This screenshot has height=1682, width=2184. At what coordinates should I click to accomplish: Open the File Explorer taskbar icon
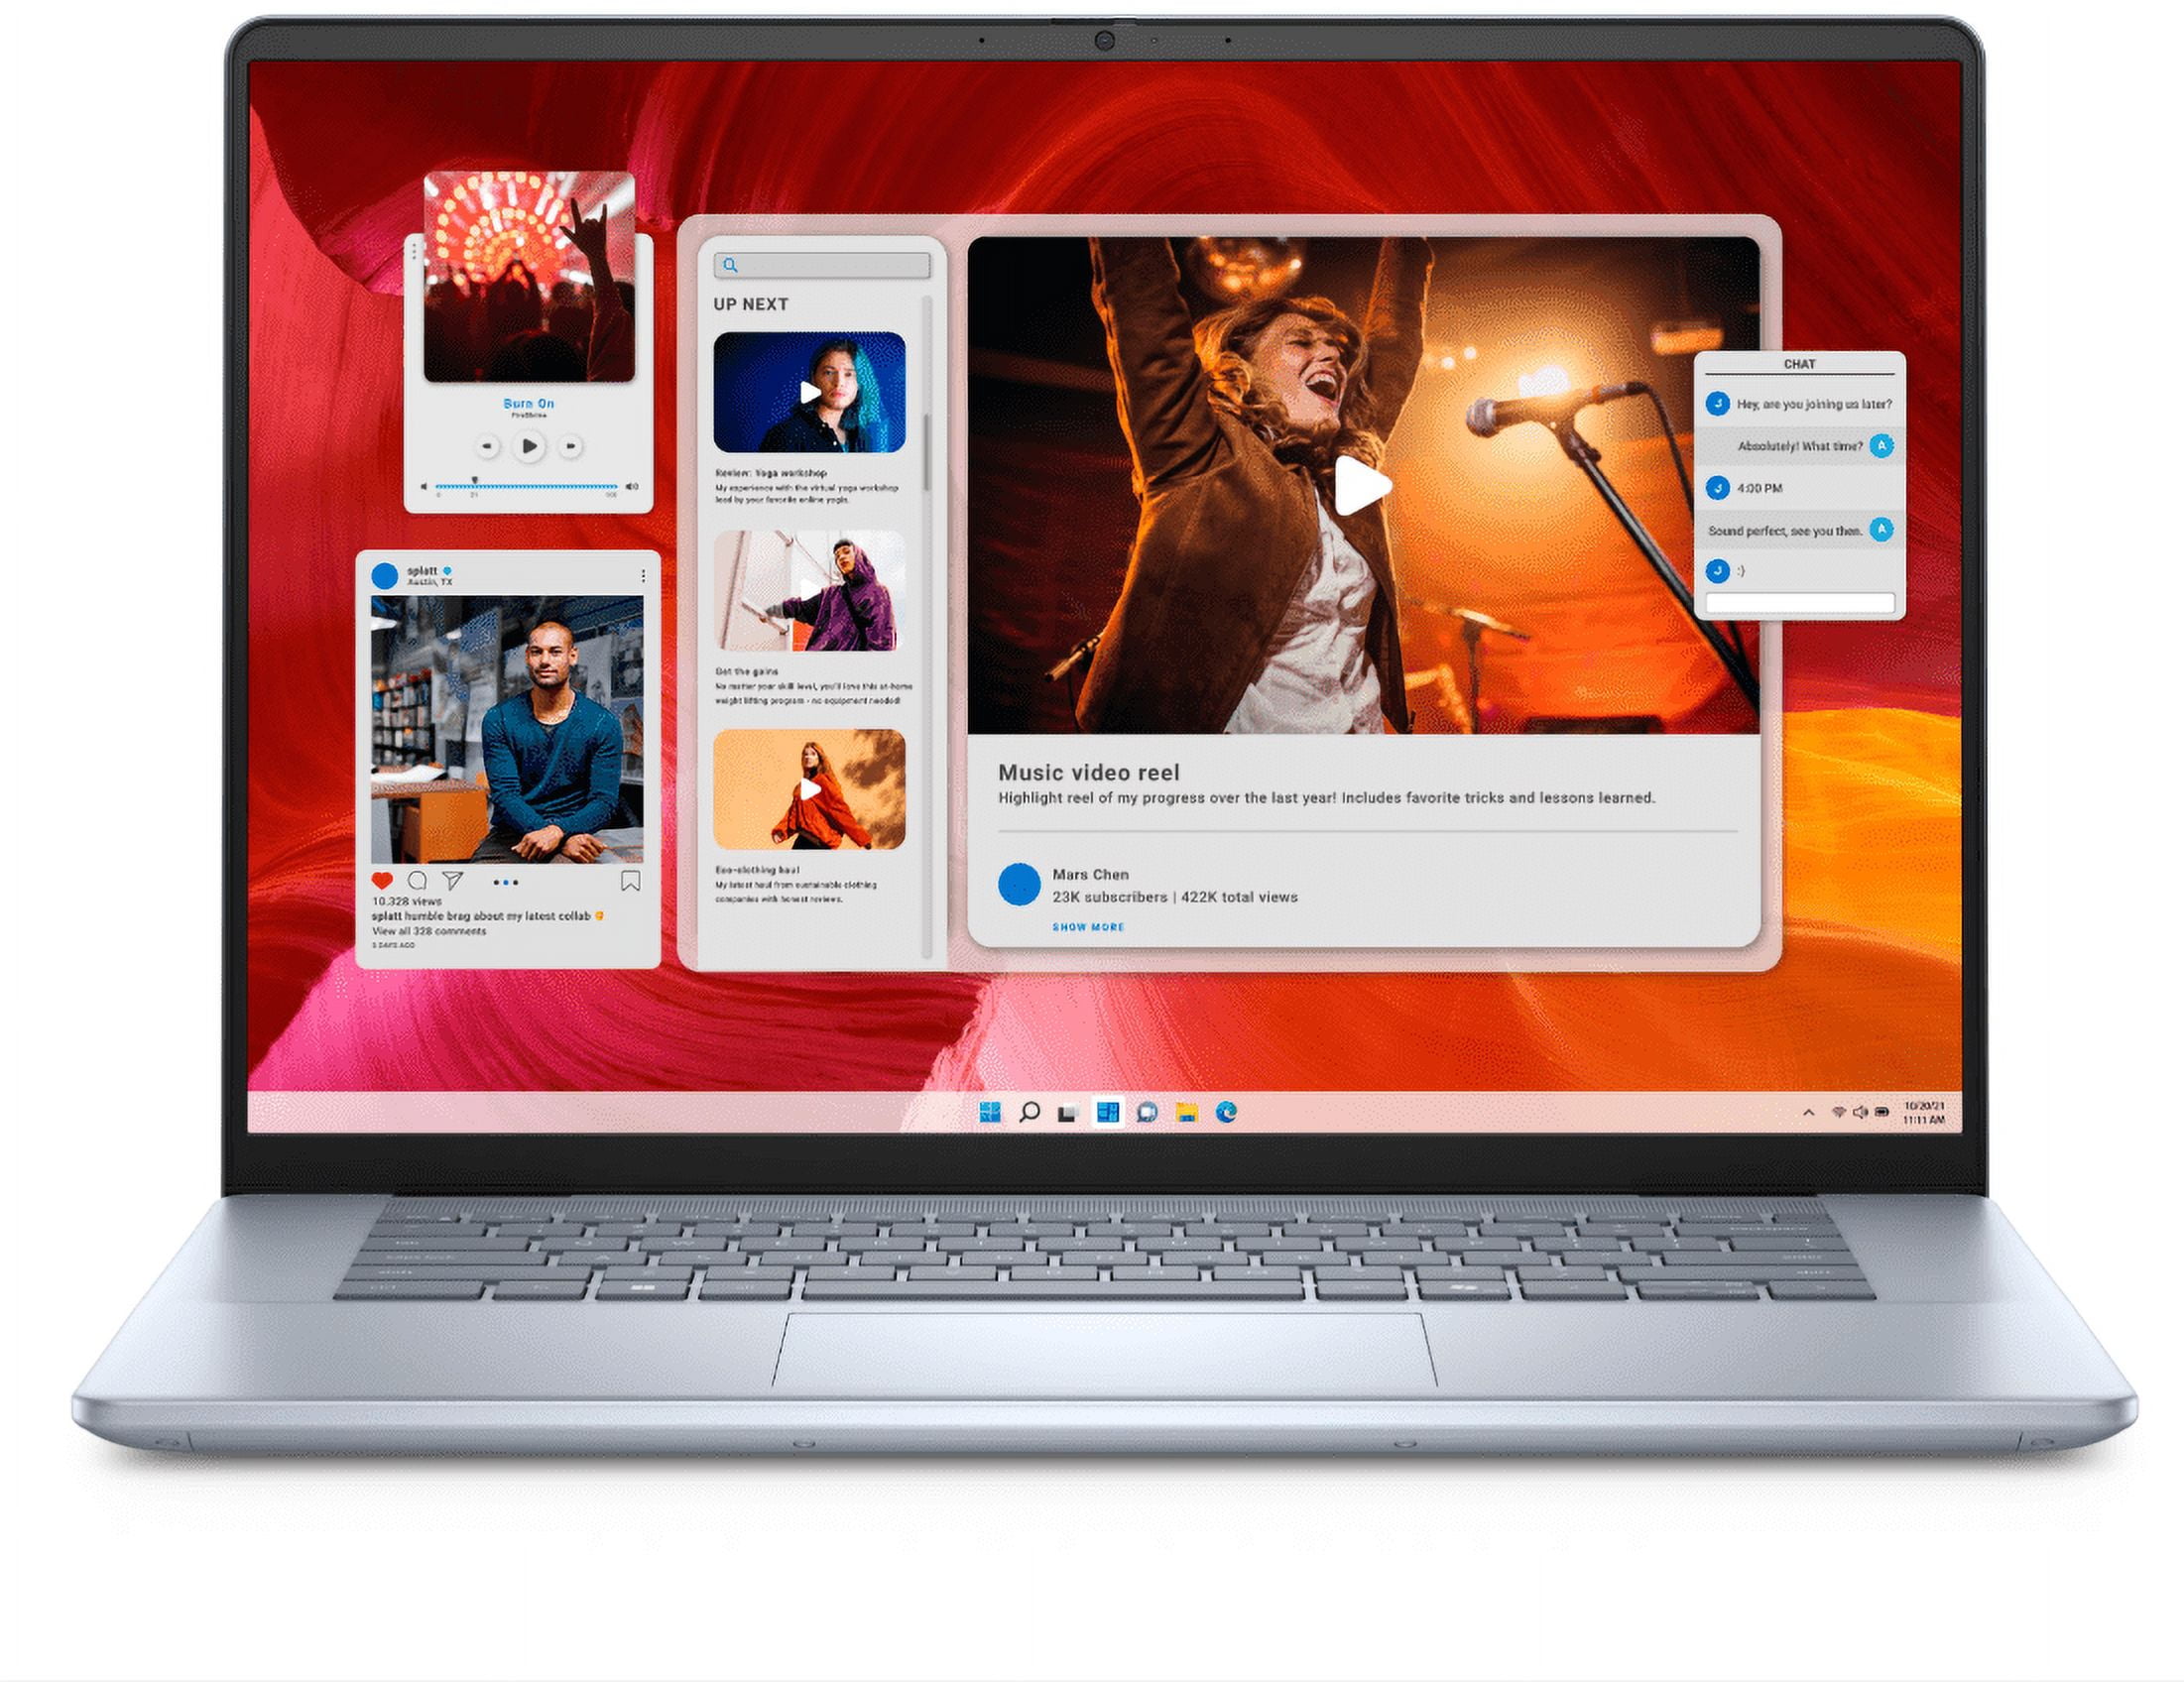click(1186, 1112)
